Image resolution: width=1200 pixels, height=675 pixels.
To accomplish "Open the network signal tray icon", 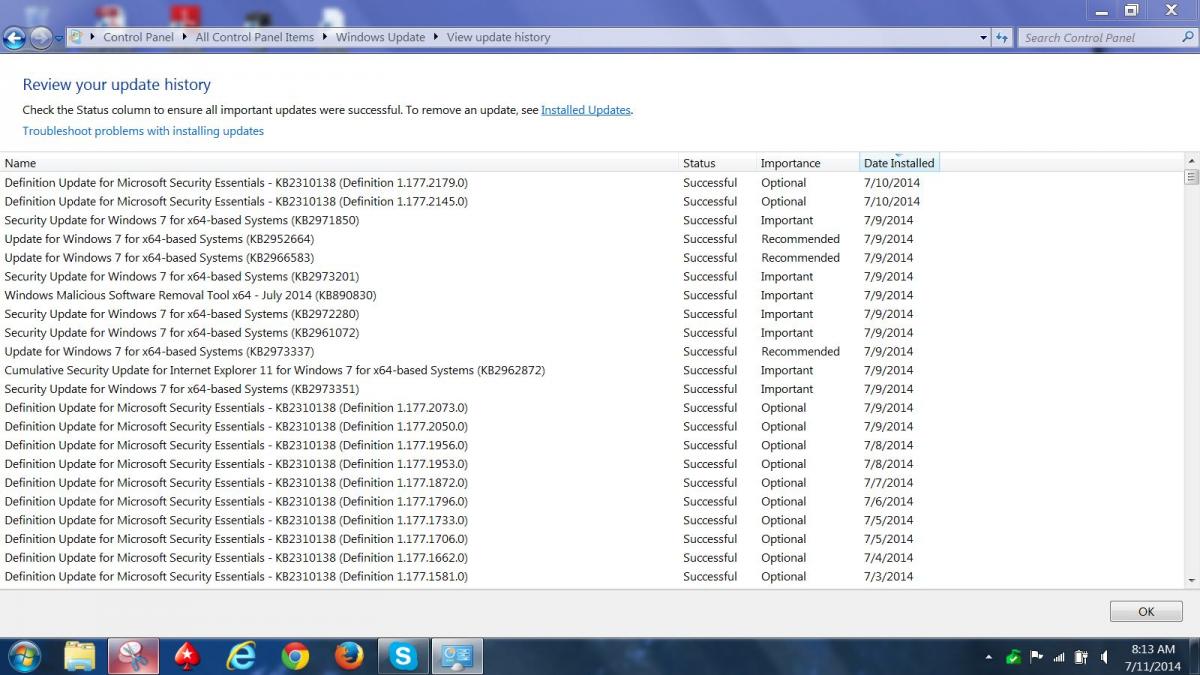I will click(x=1059, y=657).
